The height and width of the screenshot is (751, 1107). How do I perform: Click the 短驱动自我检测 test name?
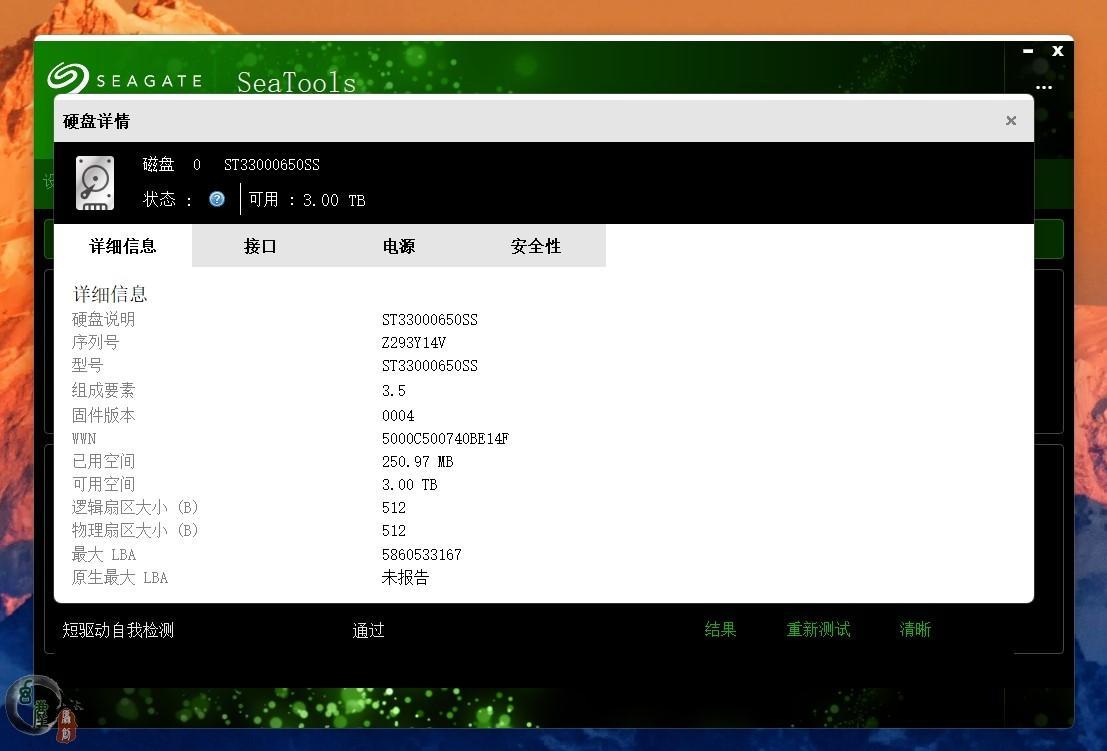click(118, 630)
